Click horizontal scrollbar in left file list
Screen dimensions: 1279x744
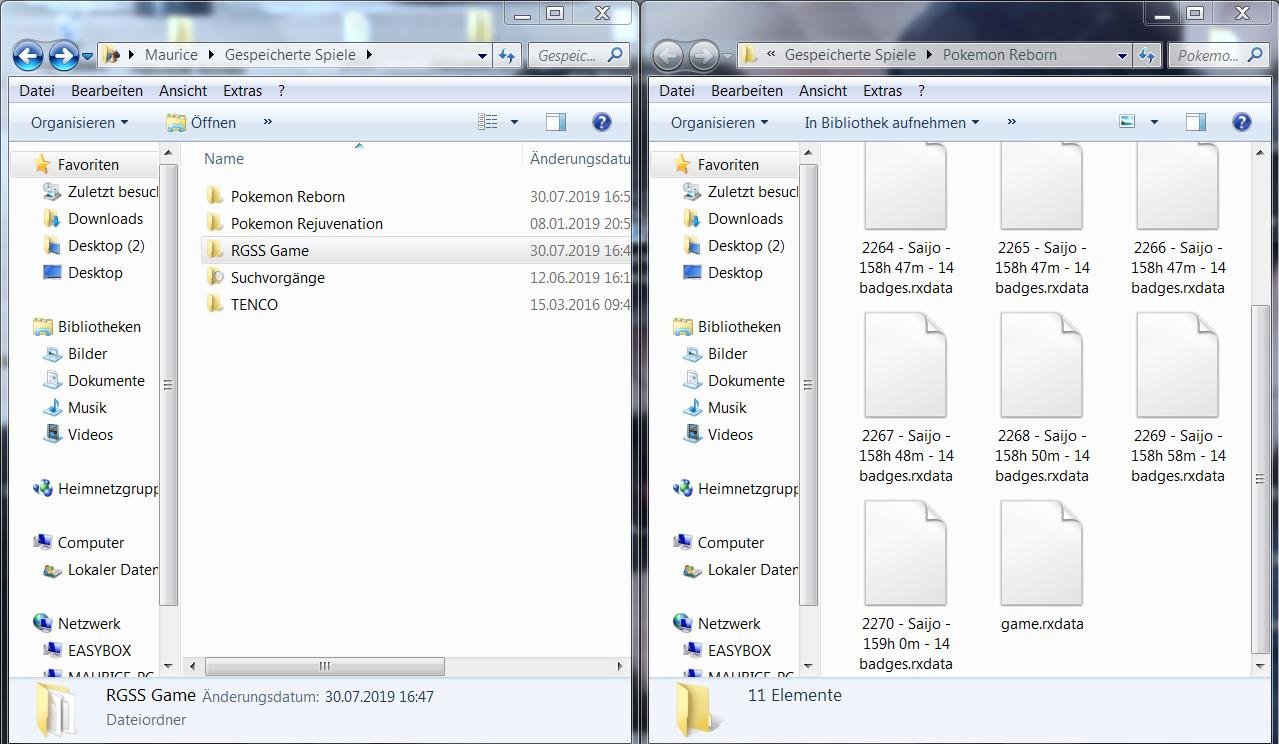pyautogui.click(x=324, y=666)
